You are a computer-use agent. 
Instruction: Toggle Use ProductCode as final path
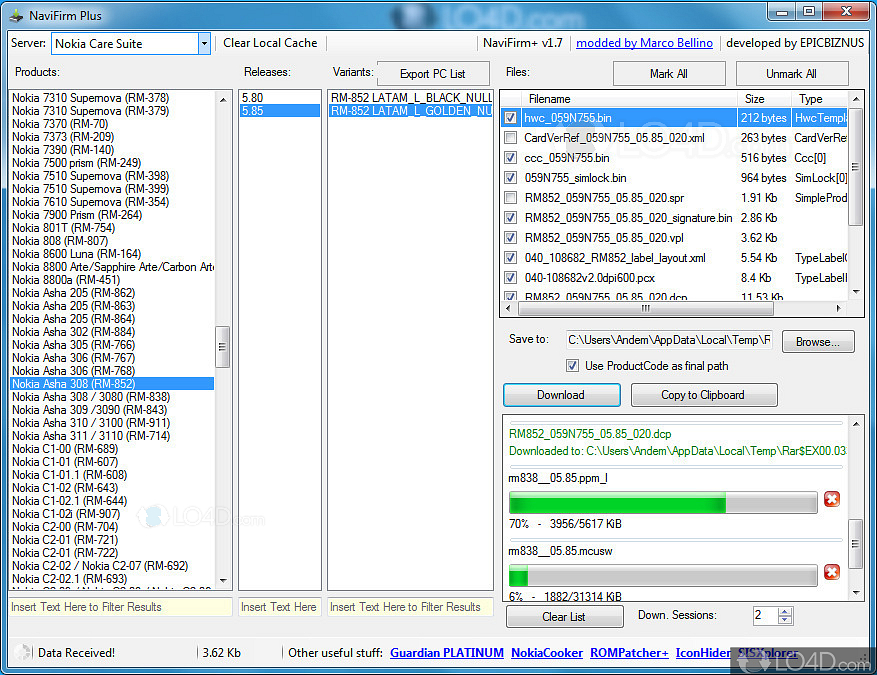[573, 366]
